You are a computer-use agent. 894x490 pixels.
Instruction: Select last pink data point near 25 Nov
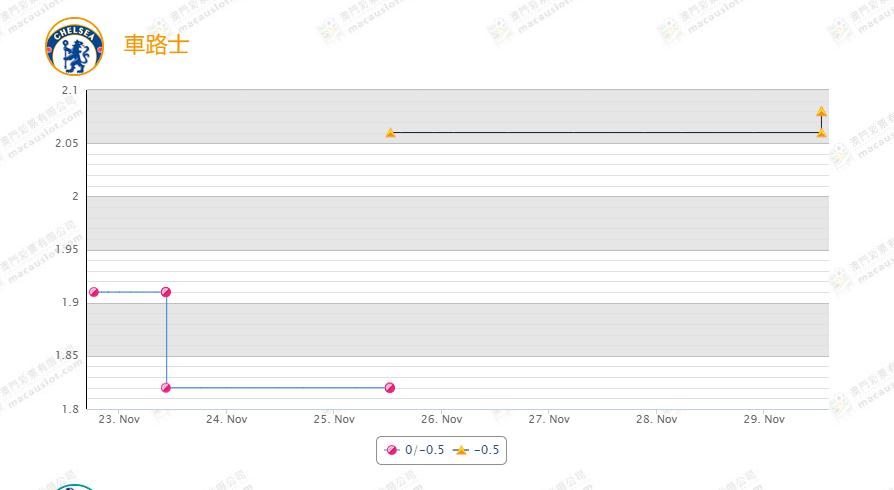click(389, 388)
